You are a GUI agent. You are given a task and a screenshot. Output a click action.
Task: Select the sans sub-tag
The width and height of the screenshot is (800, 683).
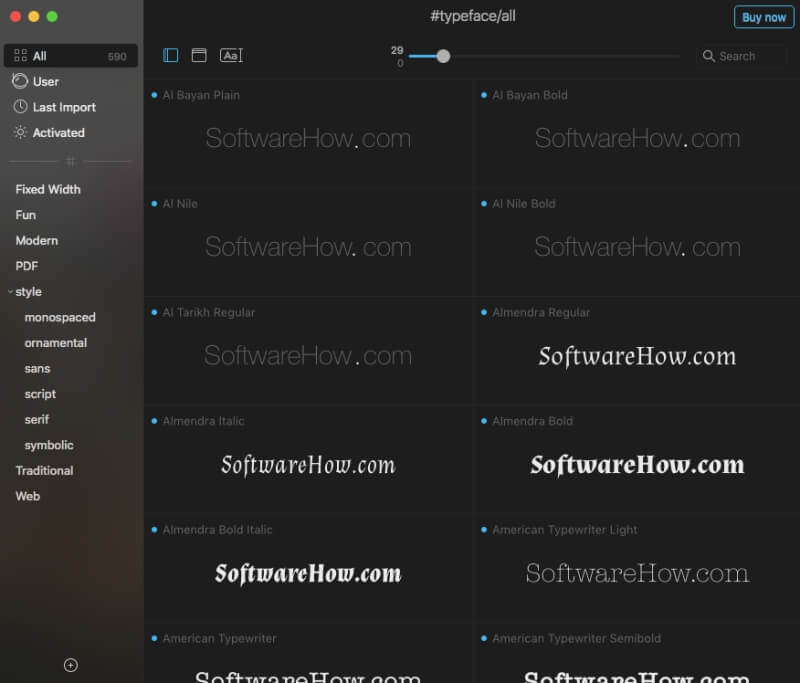[37, 368]
